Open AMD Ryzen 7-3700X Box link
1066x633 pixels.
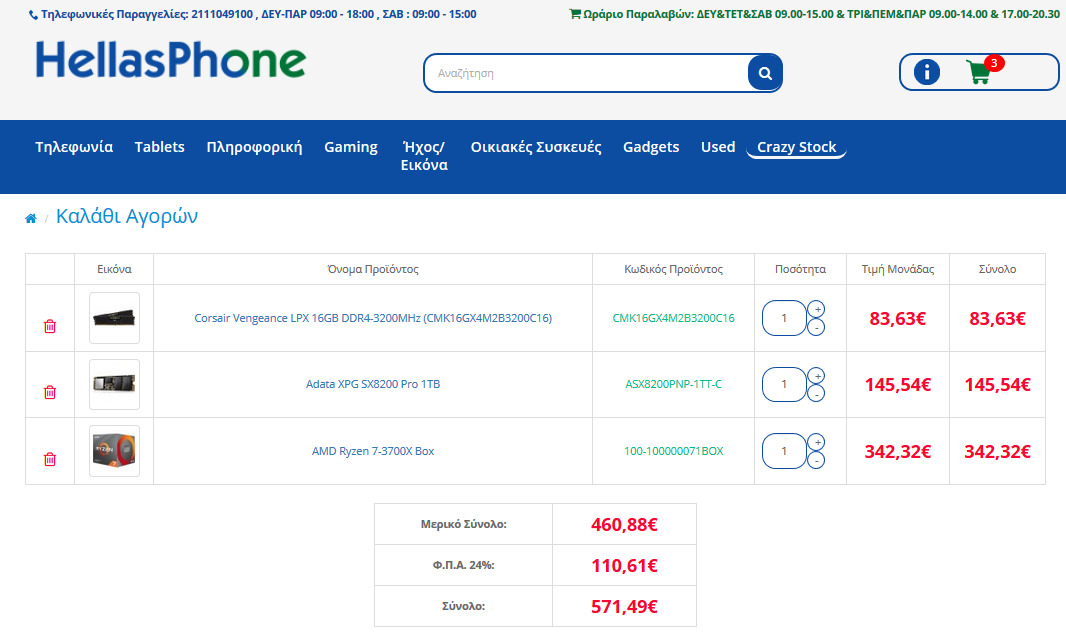click(x=373, y=451)
